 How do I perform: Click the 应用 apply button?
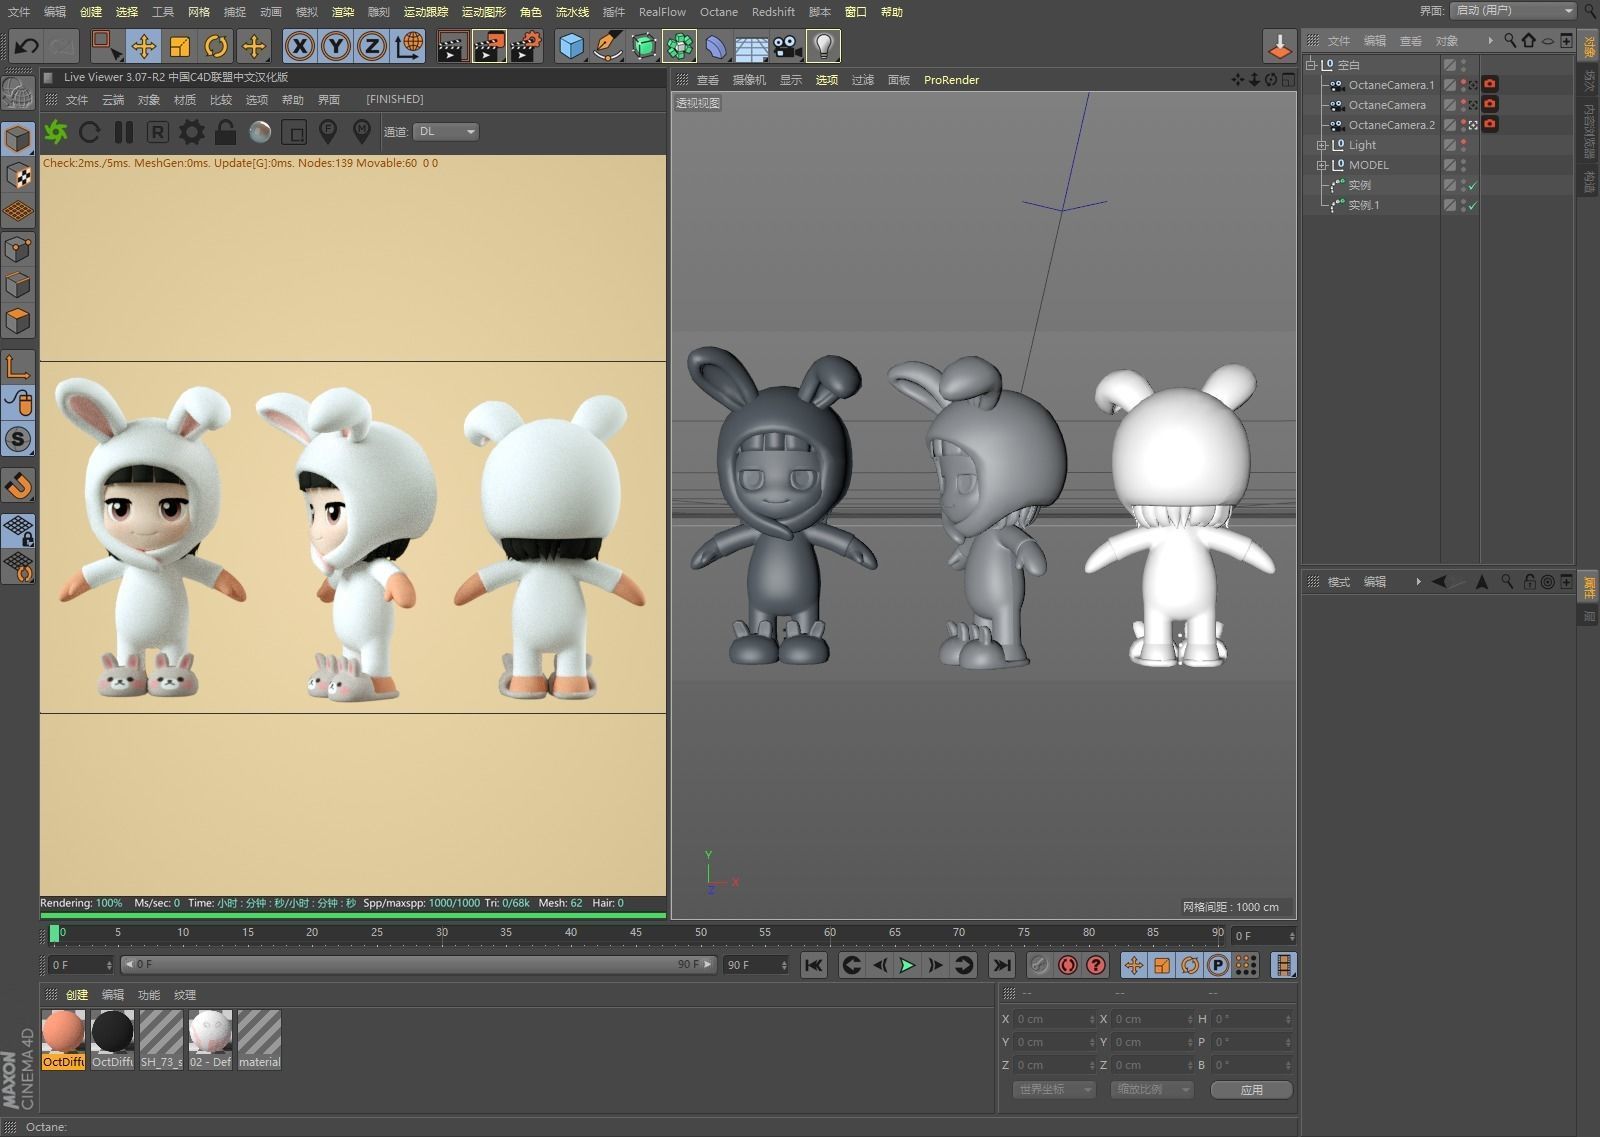click(1251, 1090)
